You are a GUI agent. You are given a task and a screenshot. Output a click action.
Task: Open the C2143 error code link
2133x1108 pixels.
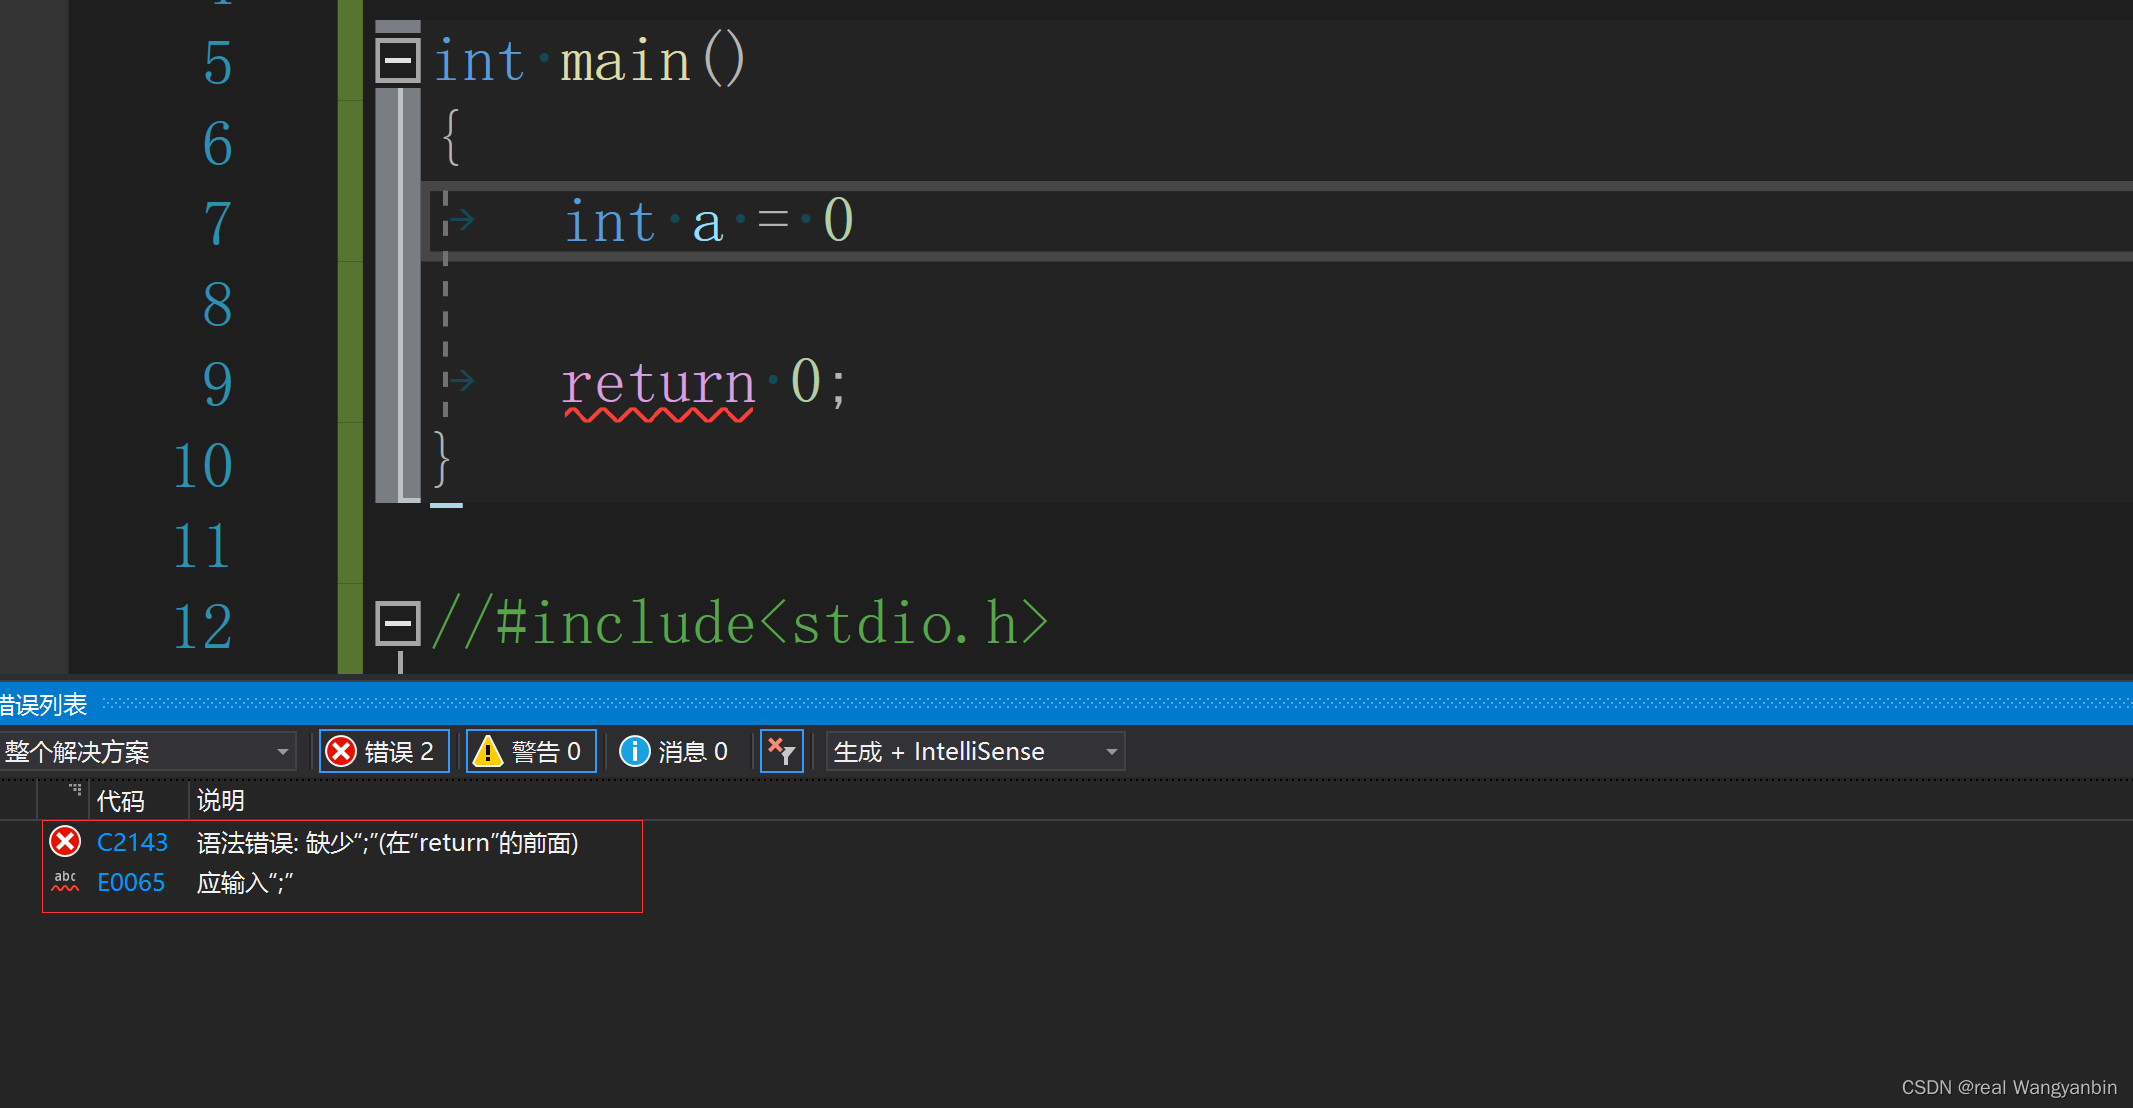[x=132, y=843]
